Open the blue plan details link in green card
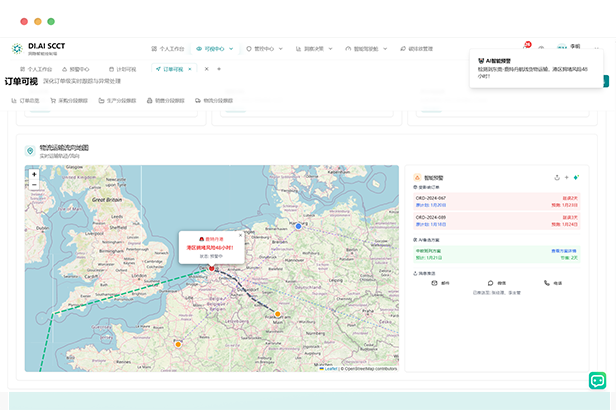 (564, 251)
